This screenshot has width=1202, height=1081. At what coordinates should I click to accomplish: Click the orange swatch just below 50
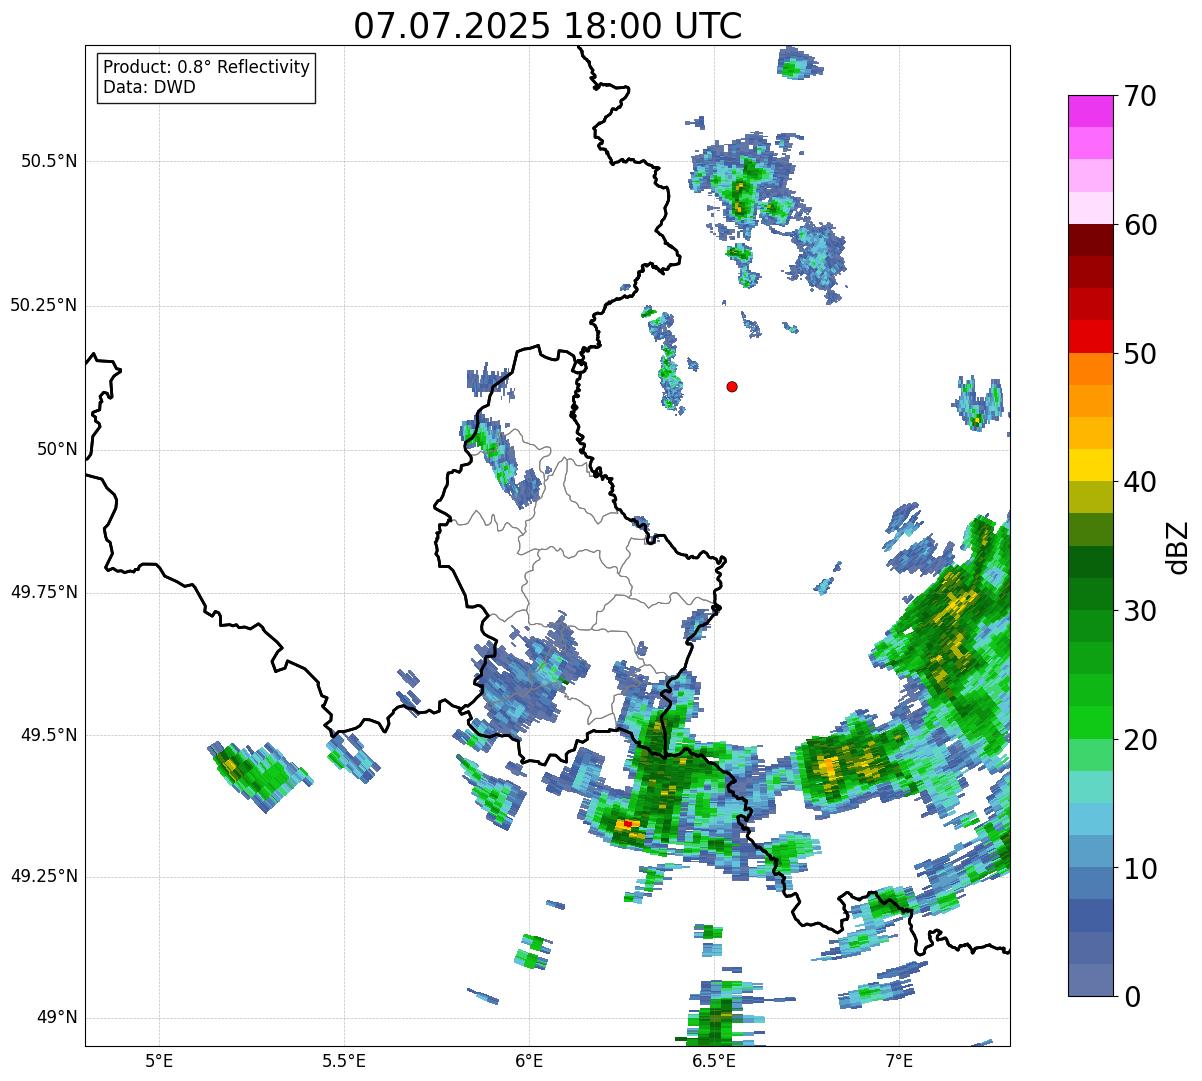point(1090,369)
